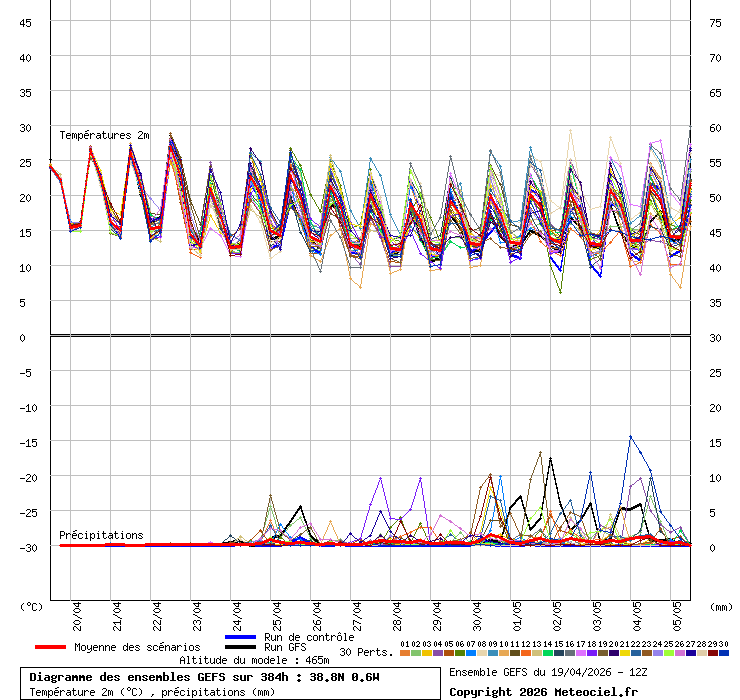Click the red line legend for Moyenne des scénarios

(50, 647)
